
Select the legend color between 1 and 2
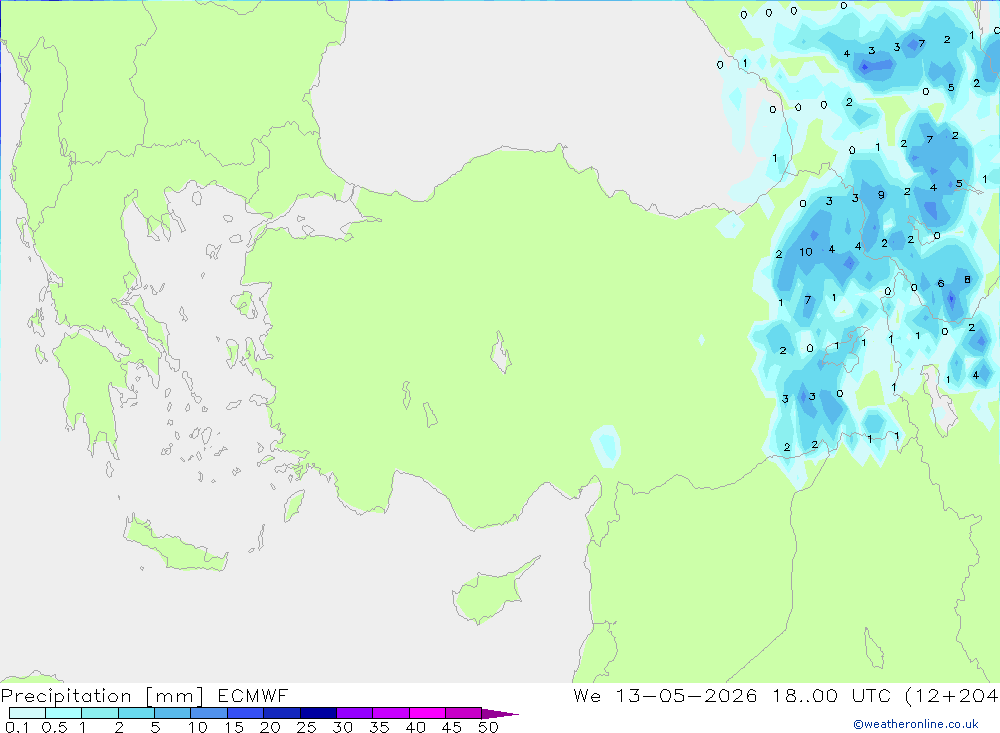click(x=100, y=713)
